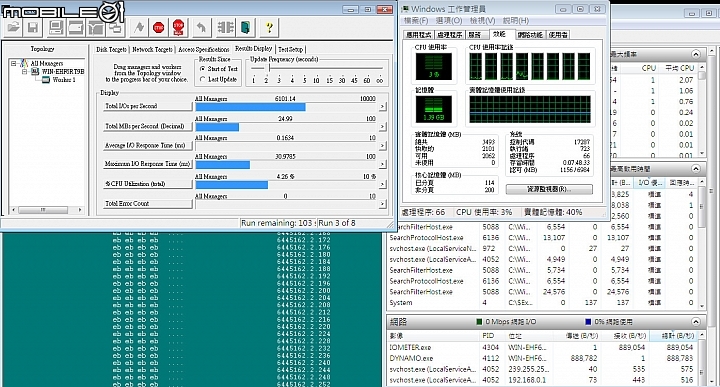Click the Start New Manager computer icon
Viewport: 720px width, 387px height.
coord(56,28)
